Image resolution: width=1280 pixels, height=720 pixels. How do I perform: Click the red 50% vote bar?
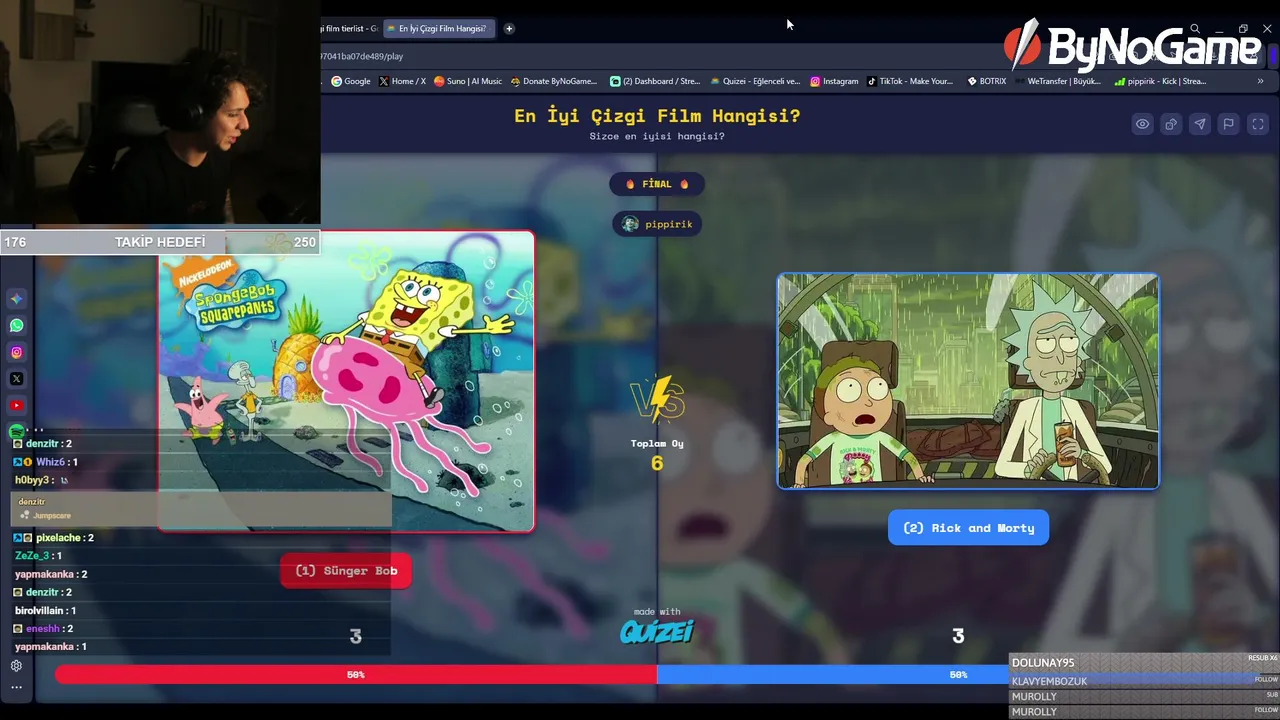tap(356, 675)
